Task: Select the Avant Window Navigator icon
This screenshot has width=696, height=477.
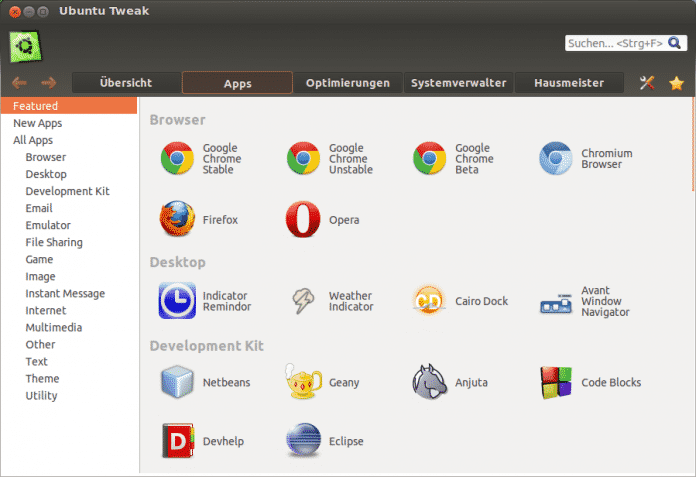Action: (556, 304)
